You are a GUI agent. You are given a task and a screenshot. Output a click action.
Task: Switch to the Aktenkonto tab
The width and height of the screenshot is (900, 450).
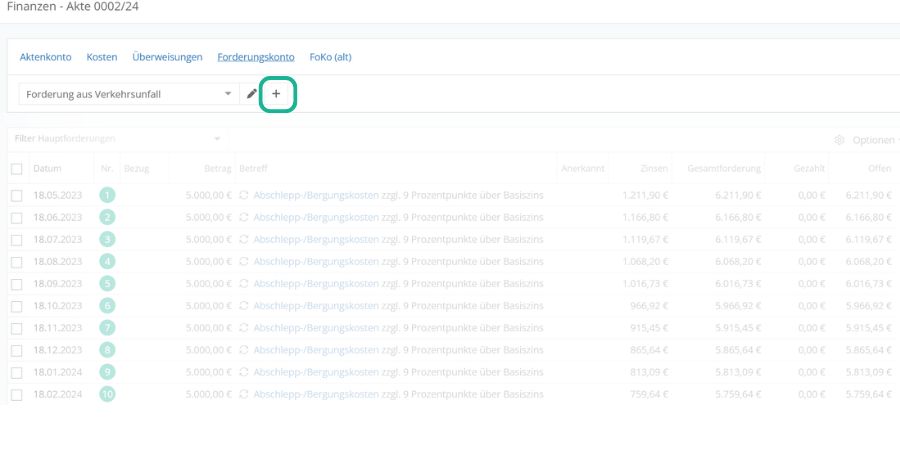(46, 57)
